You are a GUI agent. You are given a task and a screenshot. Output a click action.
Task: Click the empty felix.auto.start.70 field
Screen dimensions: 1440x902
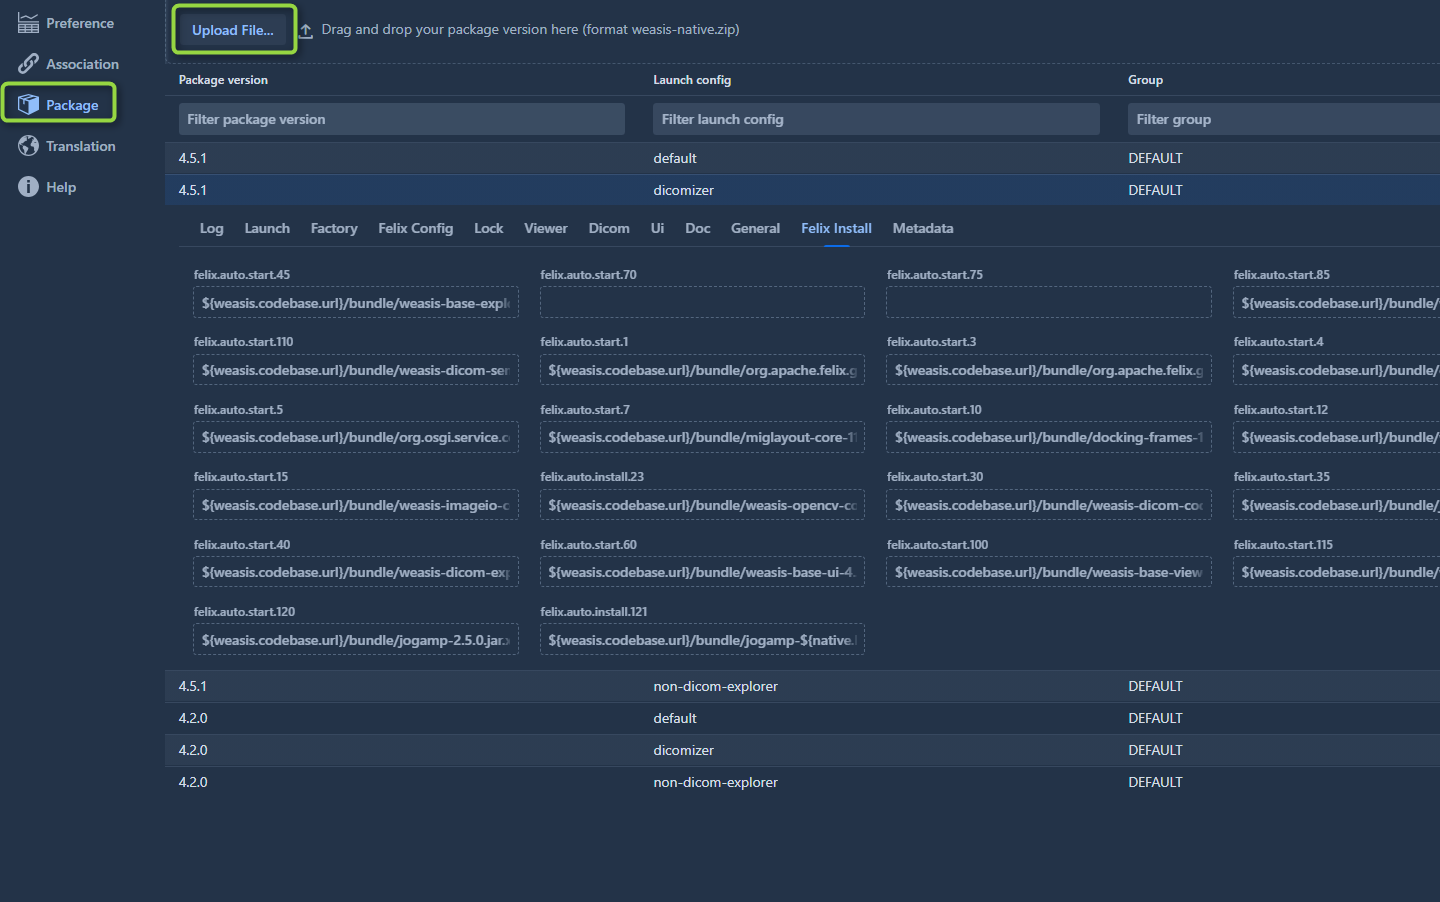[702, 303]
